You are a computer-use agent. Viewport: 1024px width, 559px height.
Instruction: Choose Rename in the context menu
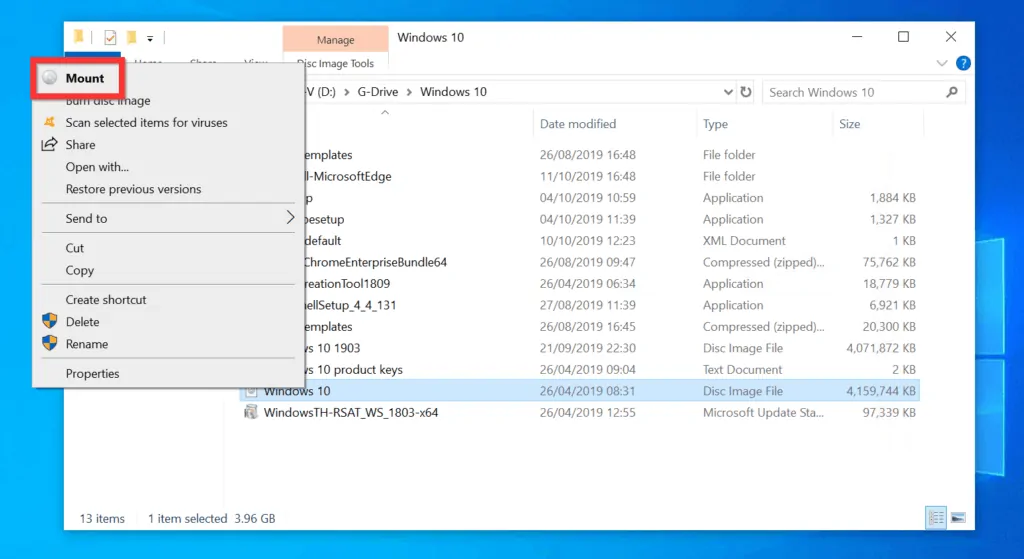pos(87,344)
